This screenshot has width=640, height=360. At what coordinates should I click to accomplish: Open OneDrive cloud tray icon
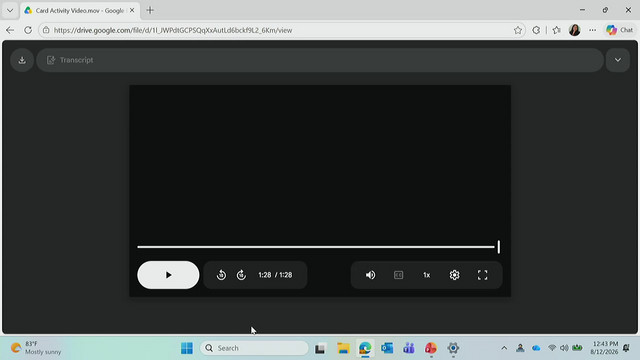[x=536, y=348]
